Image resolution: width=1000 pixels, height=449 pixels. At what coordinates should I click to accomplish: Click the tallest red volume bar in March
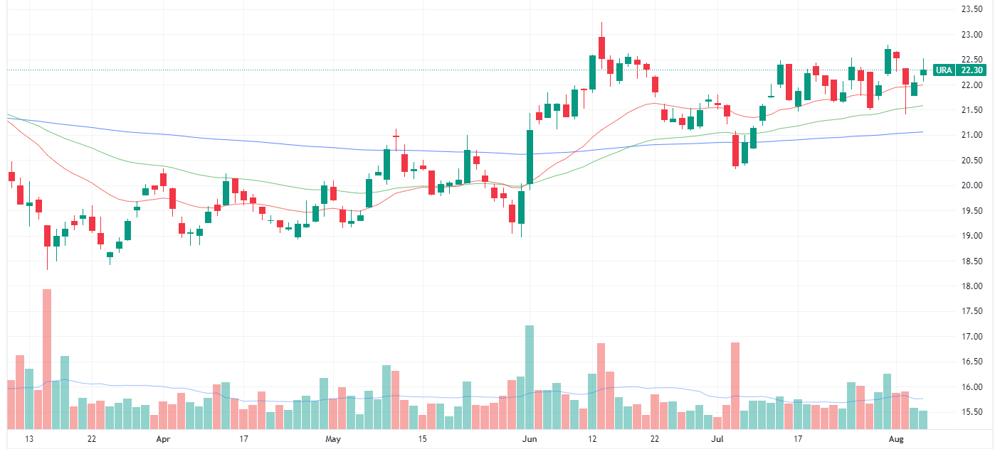coord(47,358)
